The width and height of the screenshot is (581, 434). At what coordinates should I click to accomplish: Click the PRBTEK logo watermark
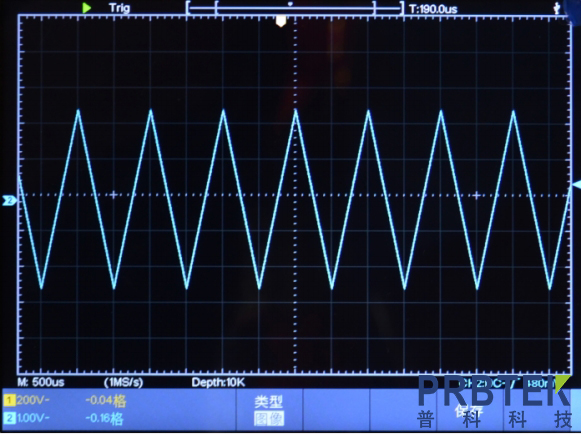click(494, 402)
